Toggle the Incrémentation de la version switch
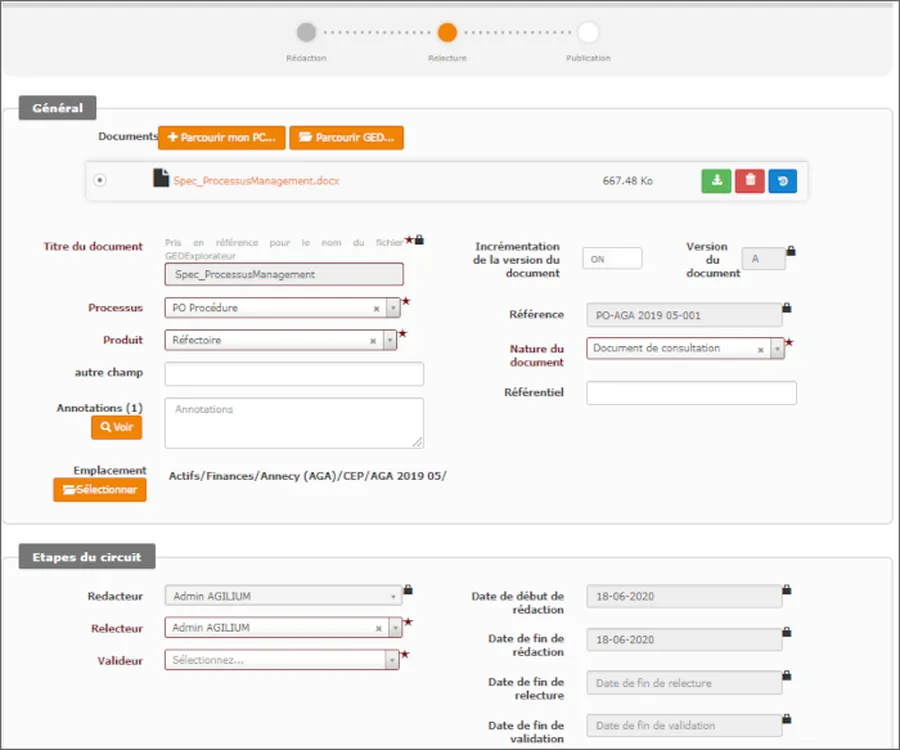This screenshot has width=900, height=750. 611,257
